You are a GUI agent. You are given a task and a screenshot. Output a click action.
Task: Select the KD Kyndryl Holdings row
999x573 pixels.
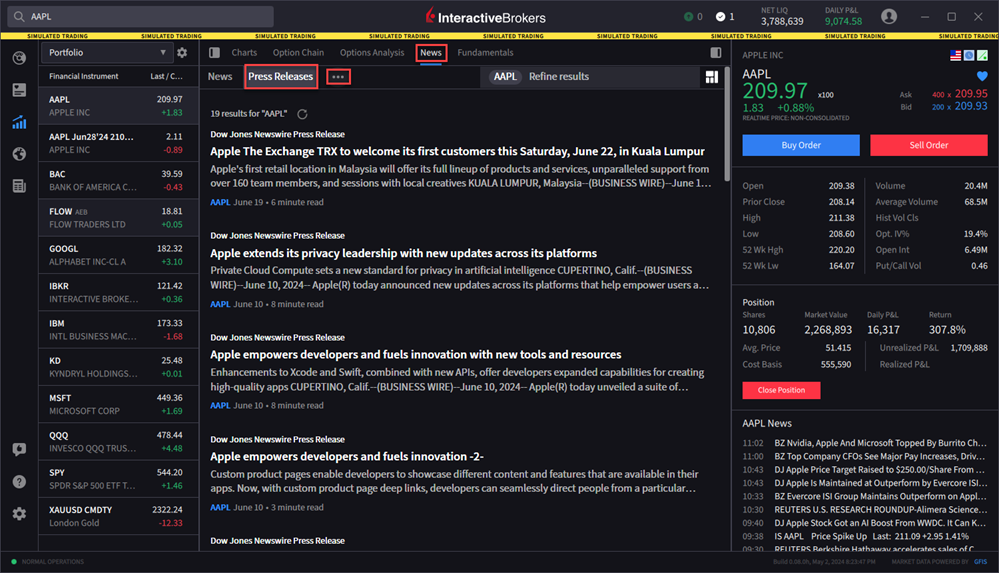[119, 367]
